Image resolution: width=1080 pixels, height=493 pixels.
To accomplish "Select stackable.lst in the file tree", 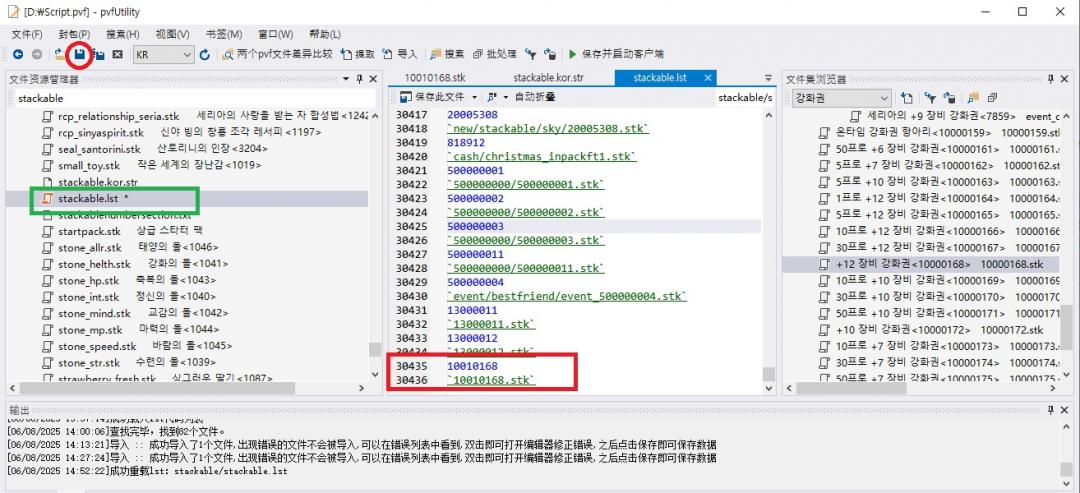I will (88, 199).
